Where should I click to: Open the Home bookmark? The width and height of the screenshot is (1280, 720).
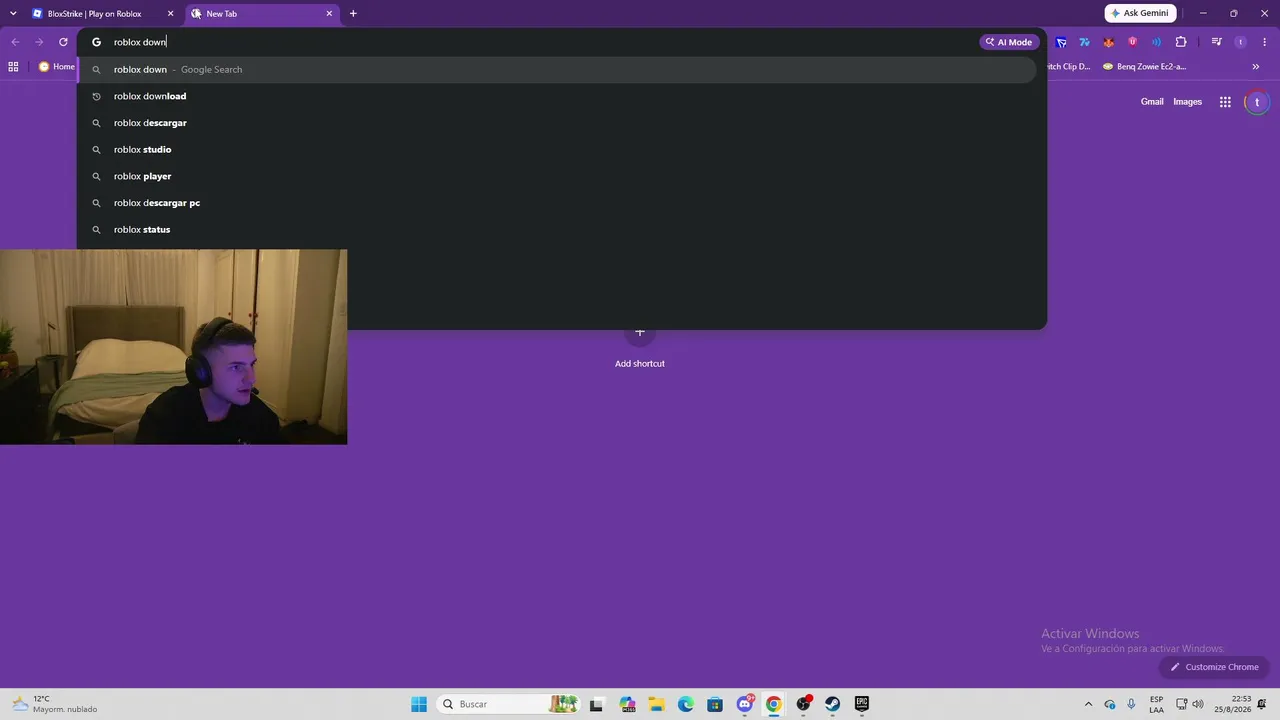click(x=57, y=67)
